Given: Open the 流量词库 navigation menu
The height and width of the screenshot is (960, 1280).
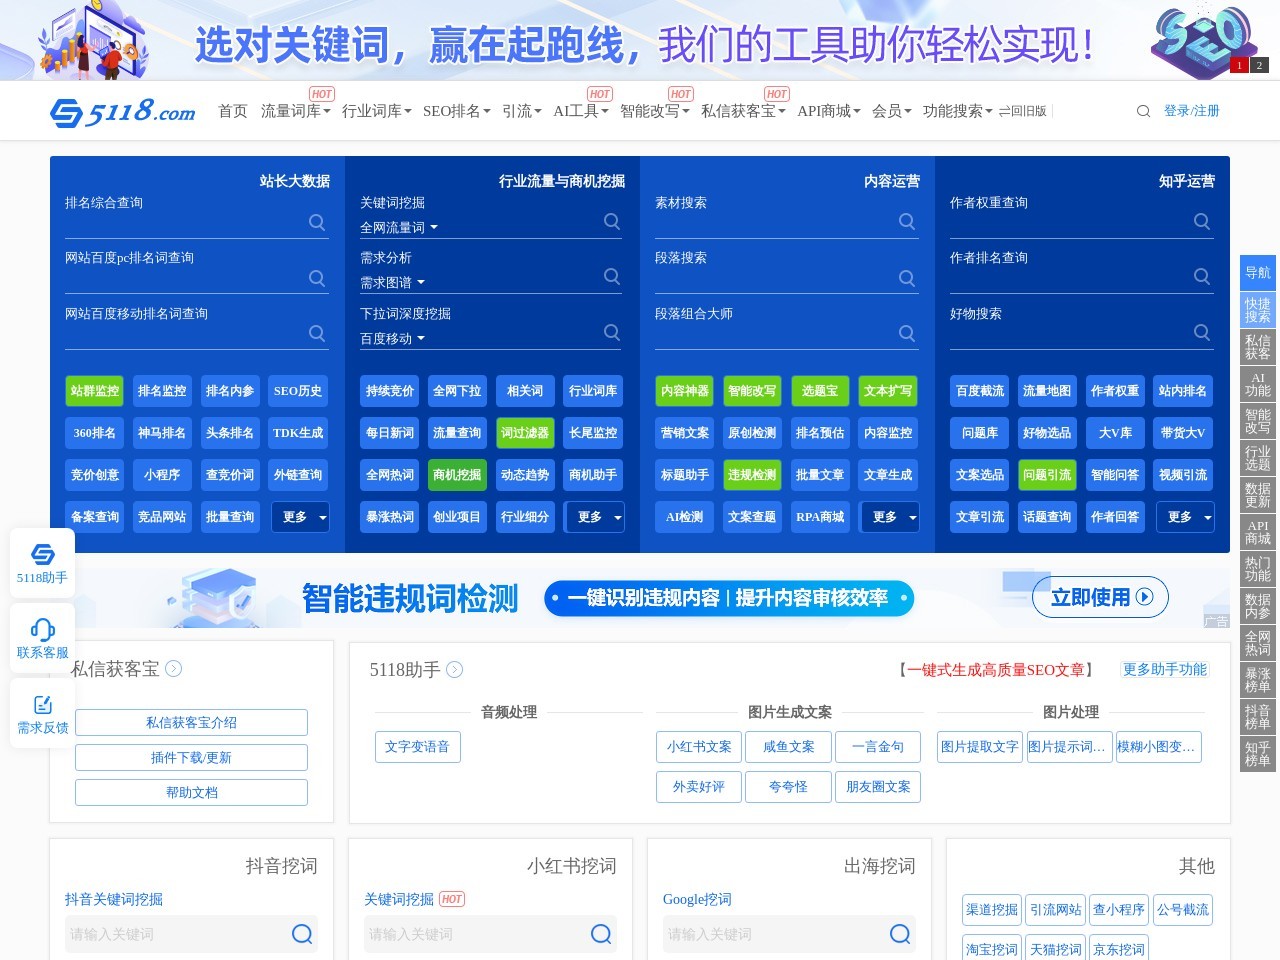Looking at the screenshot, I should (295, 111).
